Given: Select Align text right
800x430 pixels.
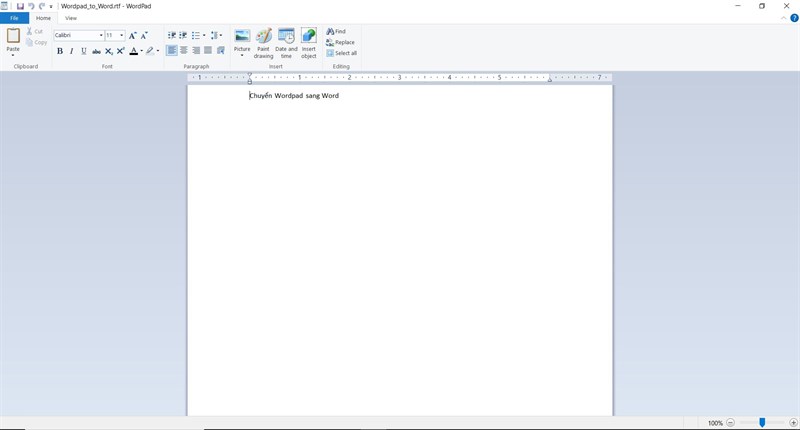Looking at the screenshot, I should pos(196,50).
